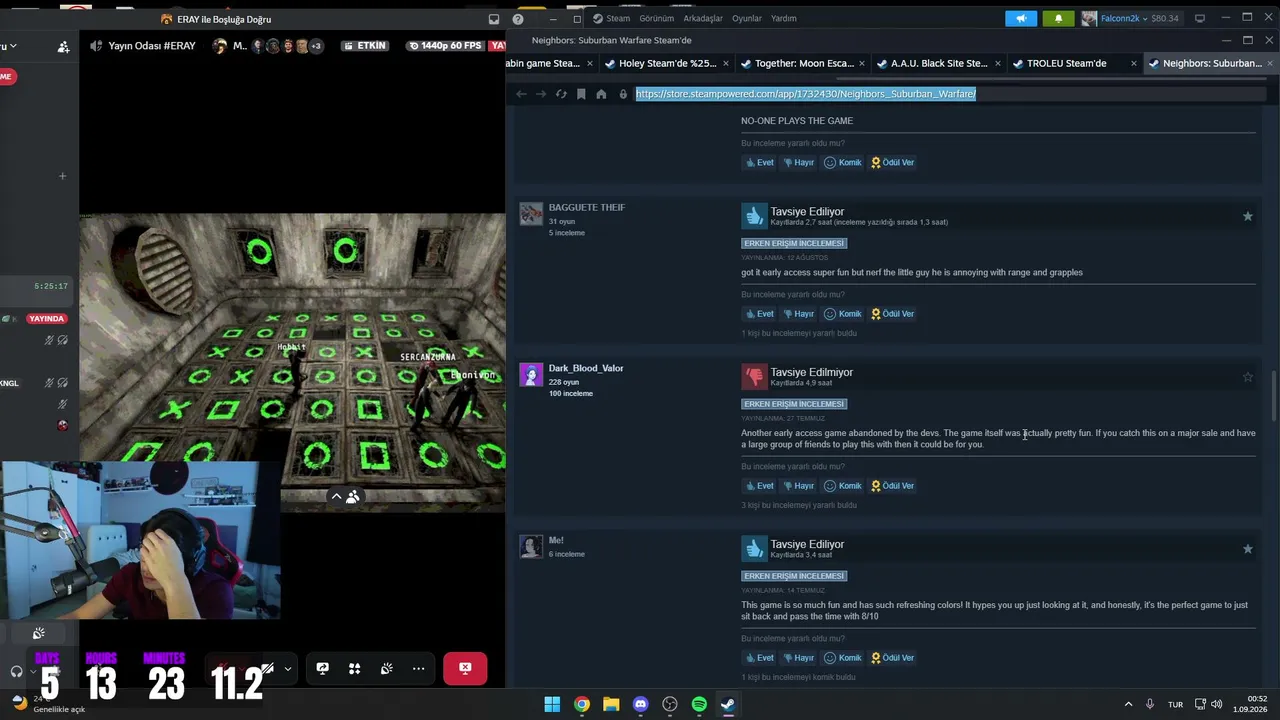Click the Steam forward navigation arrow

[541, 94]
